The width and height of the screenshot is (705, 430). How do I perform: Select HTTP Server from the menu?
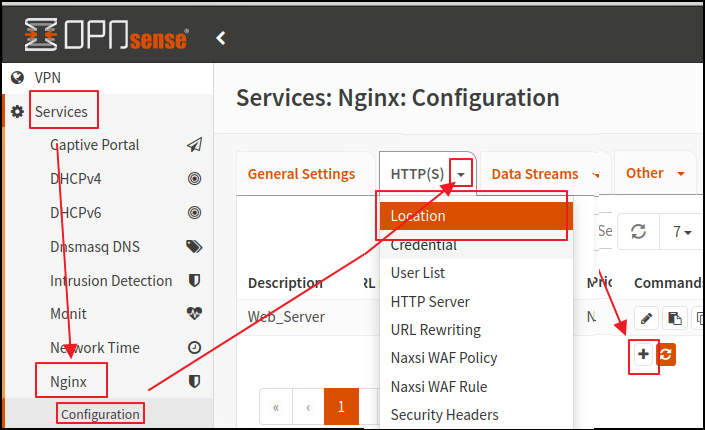point(476,301)
